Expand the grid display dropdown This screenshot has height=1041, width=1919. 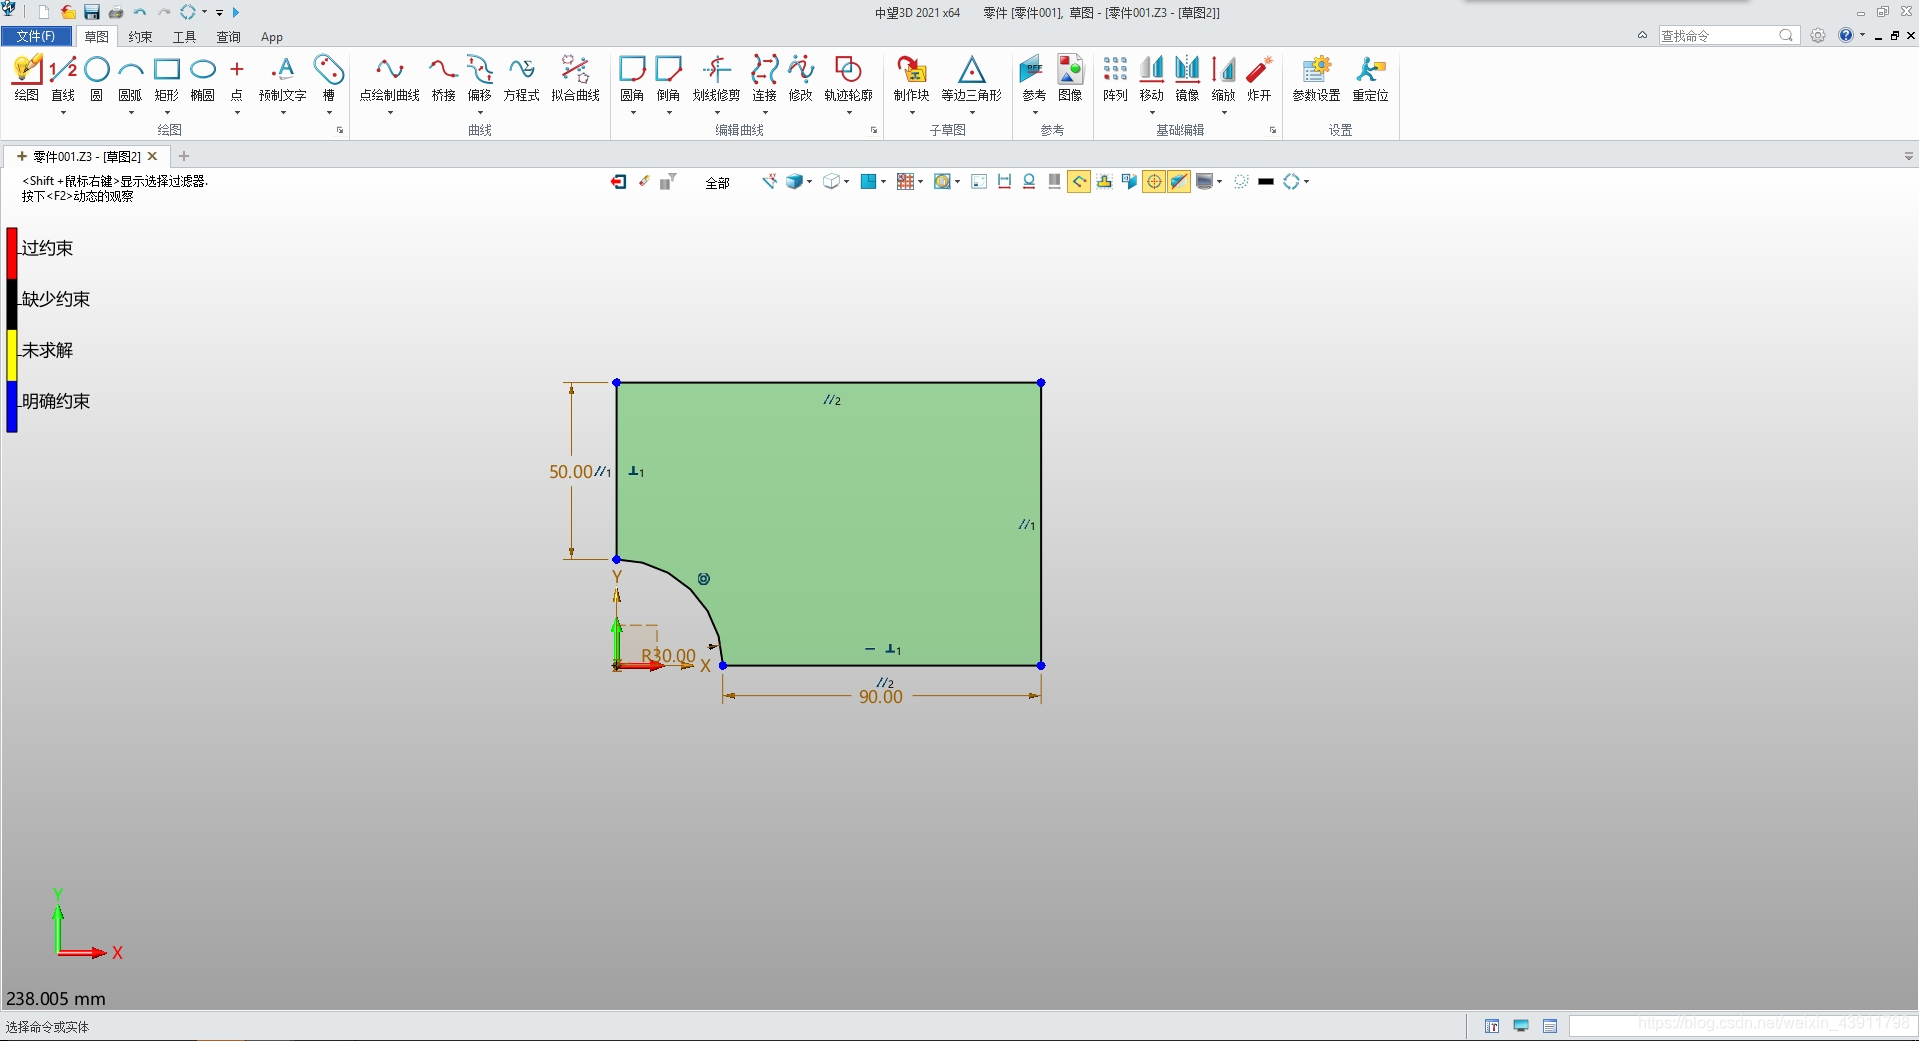point(920,182)
